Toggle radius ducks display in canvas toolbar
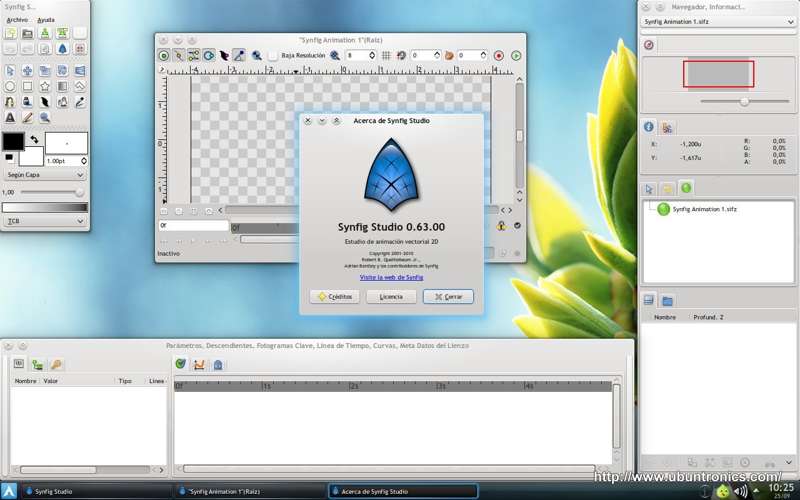This screenshot has width=800, height=500. tap(209, 56)
